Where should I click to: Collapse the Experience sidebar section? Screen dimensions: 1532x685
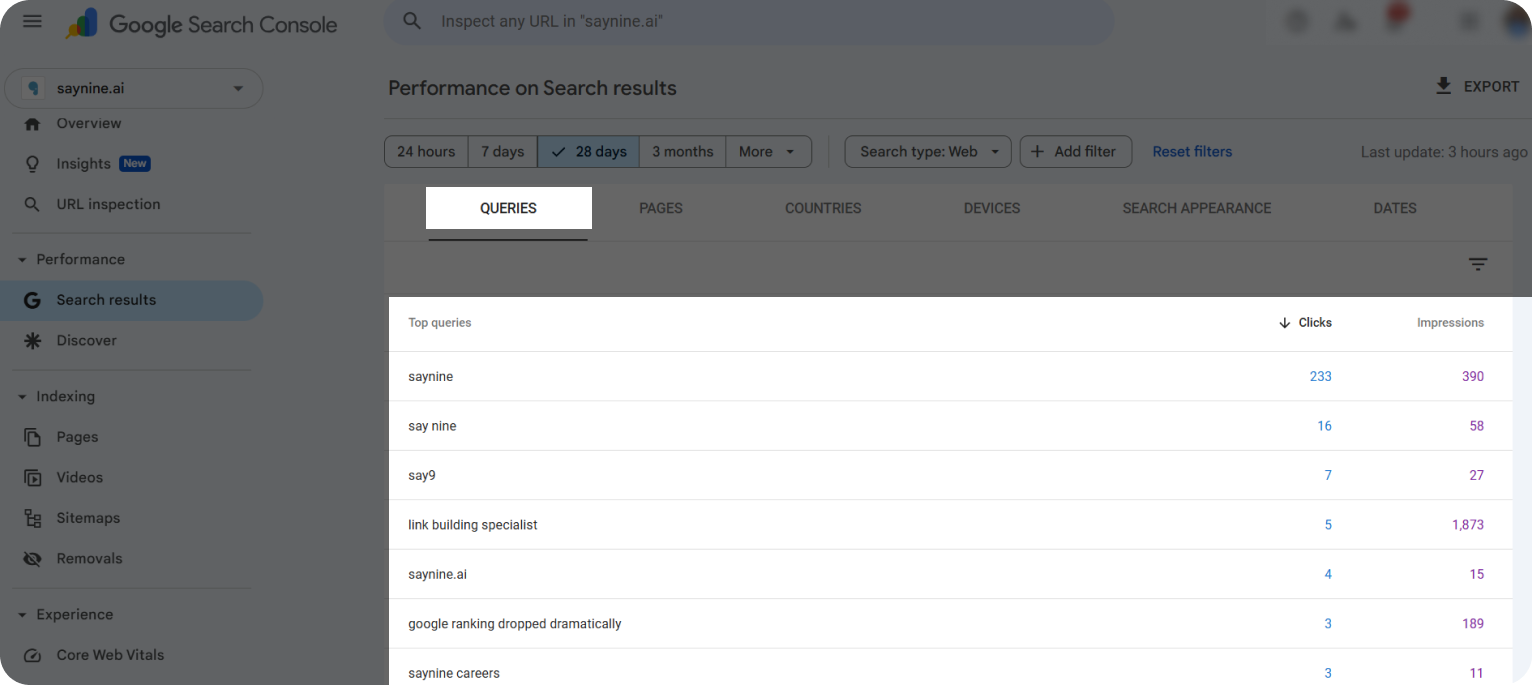coord(22,615)
